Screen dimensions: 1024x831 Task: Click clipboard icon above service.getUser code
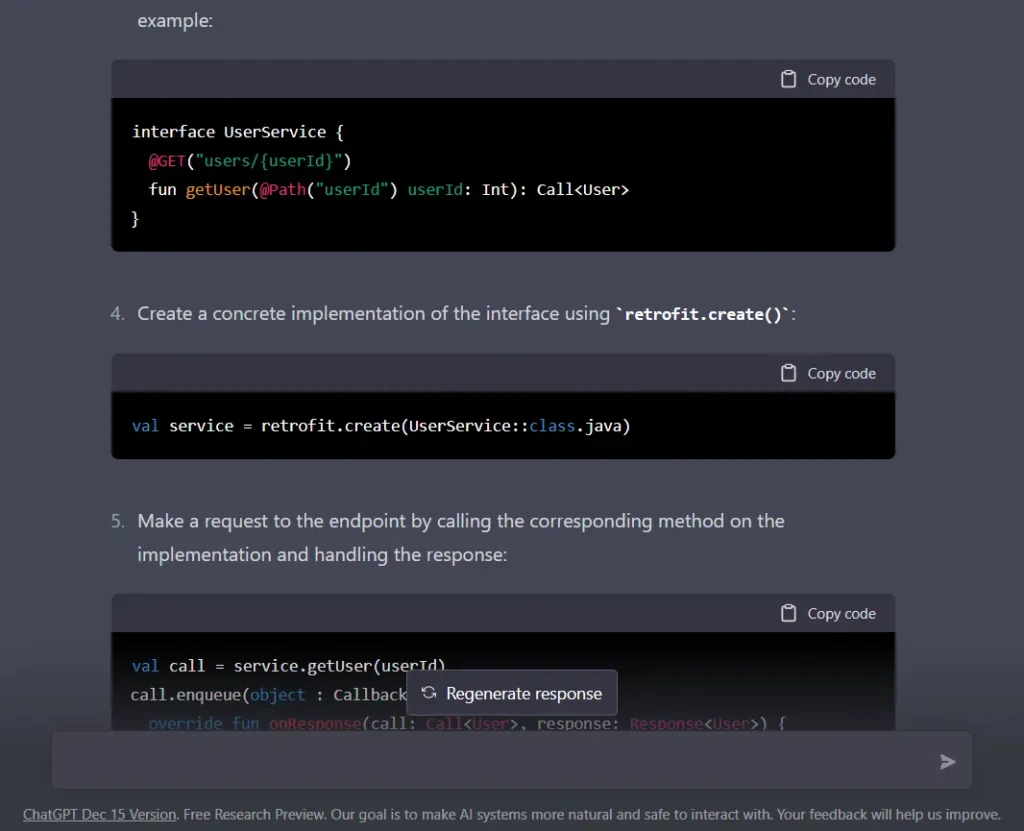click(x=788, y=613)
